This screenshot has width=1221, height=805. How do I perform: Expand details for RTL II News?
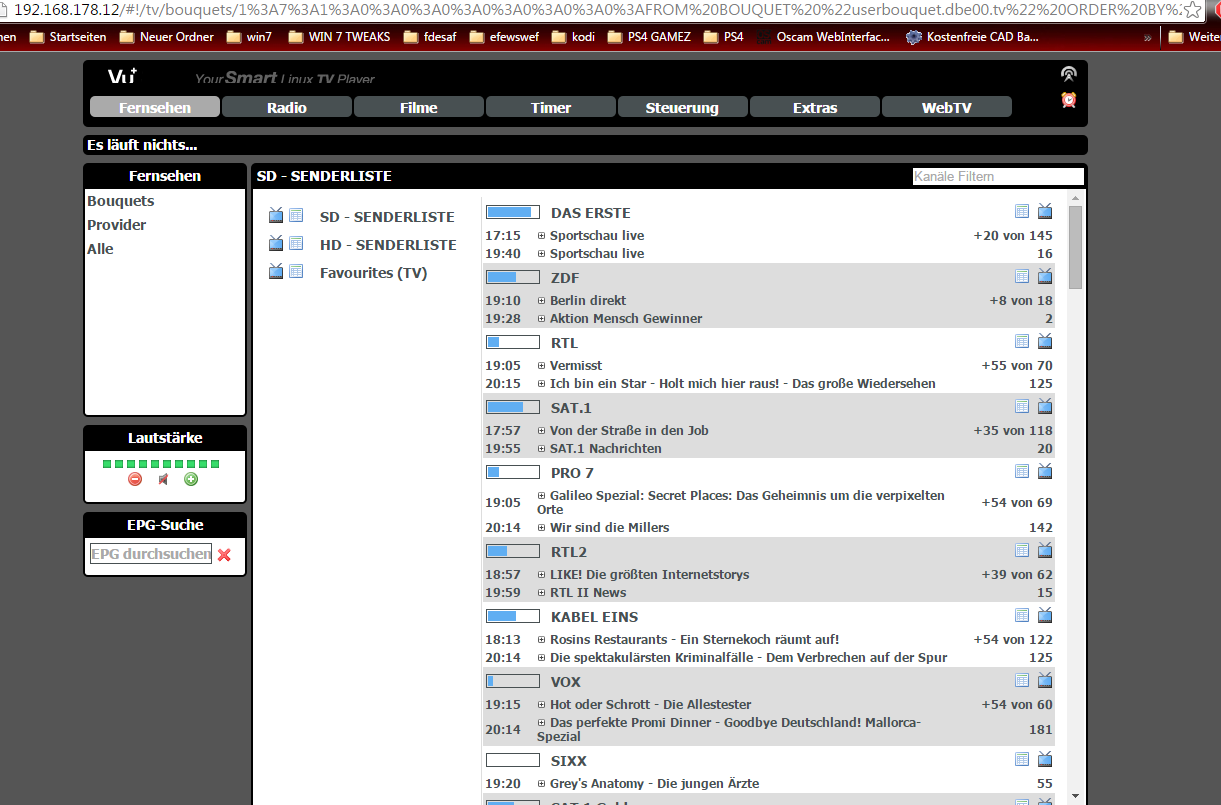(x=541, y=592)
